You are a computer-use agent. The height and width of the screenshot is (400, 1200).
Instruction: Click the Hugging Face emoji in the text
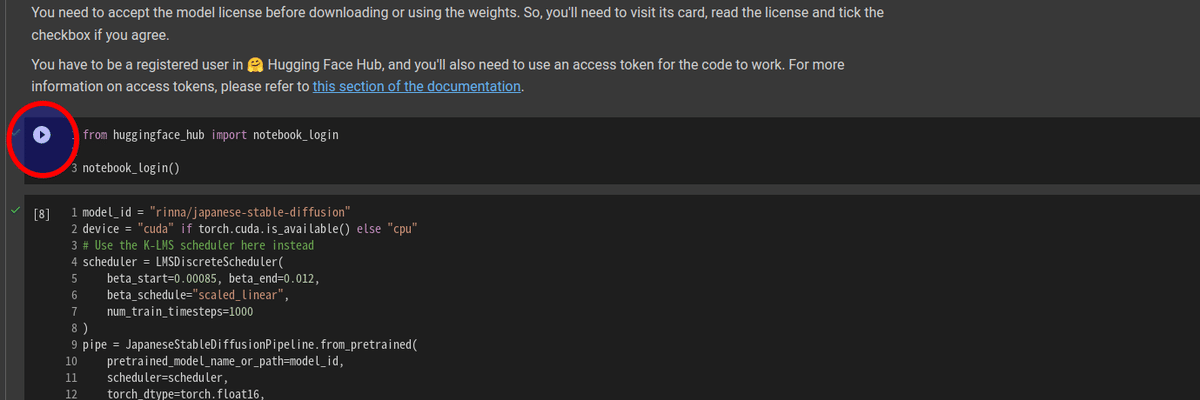coord(255,65)
